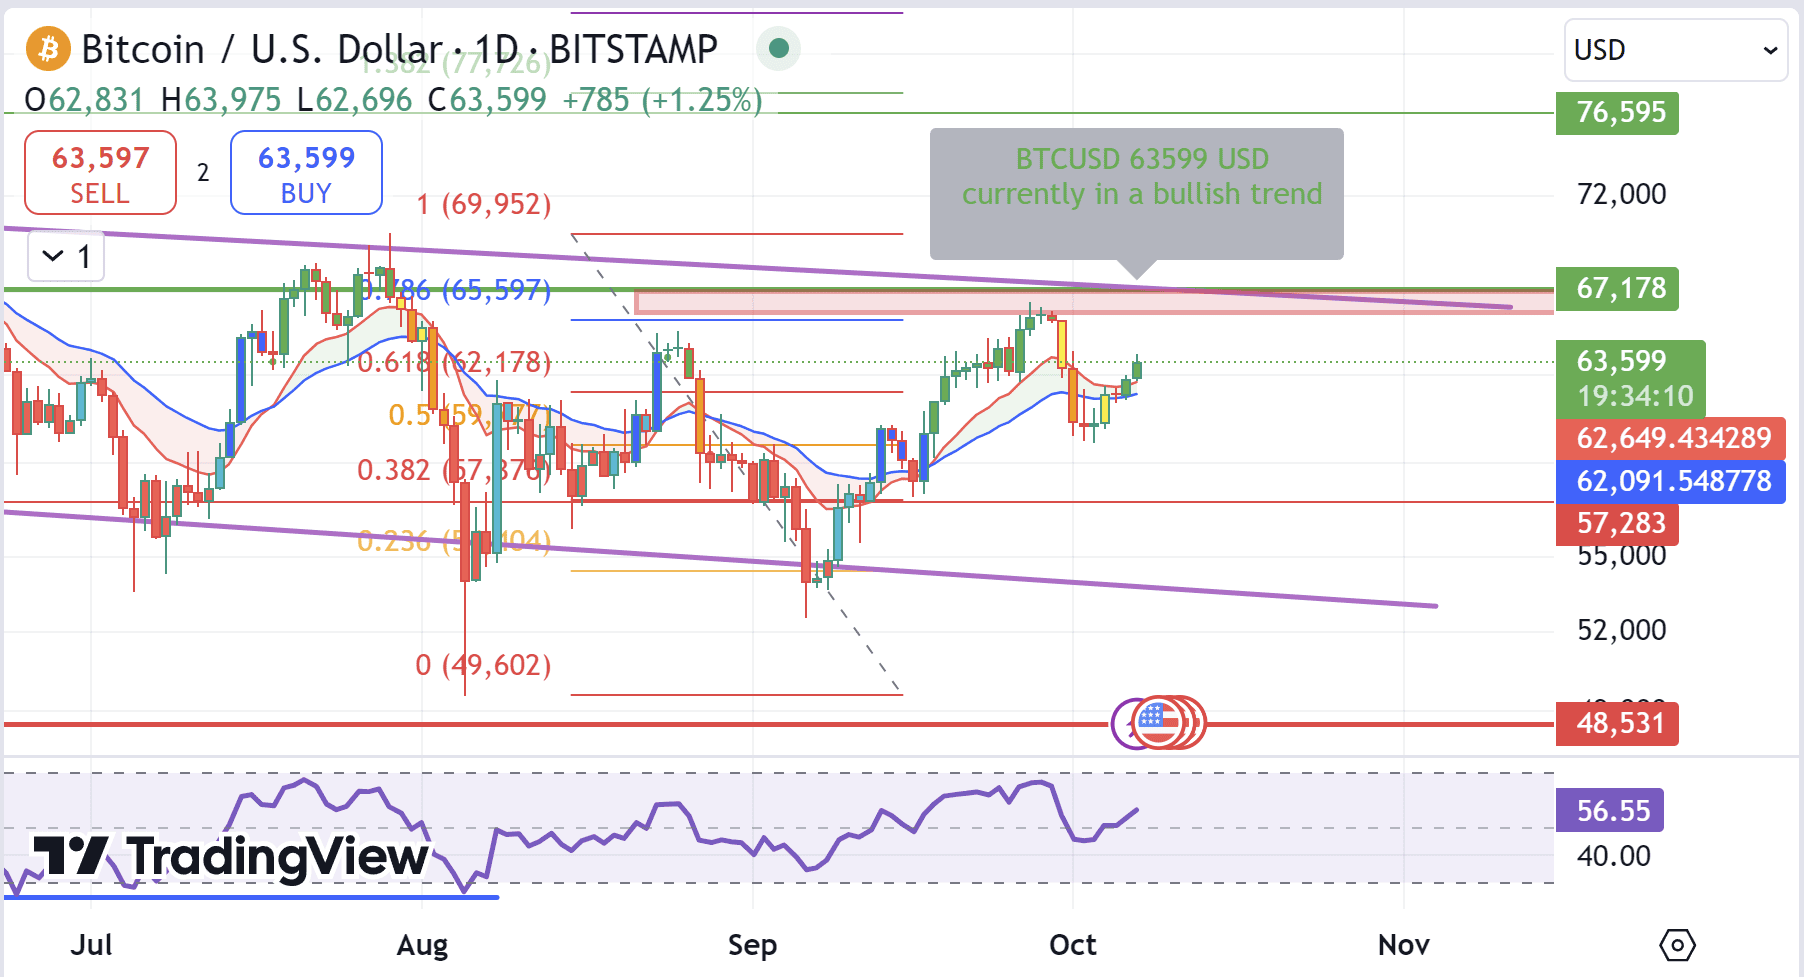Click the green market status dot
Screen dimensions: 1804x977
pyautogui.click(x=779, y=48)
